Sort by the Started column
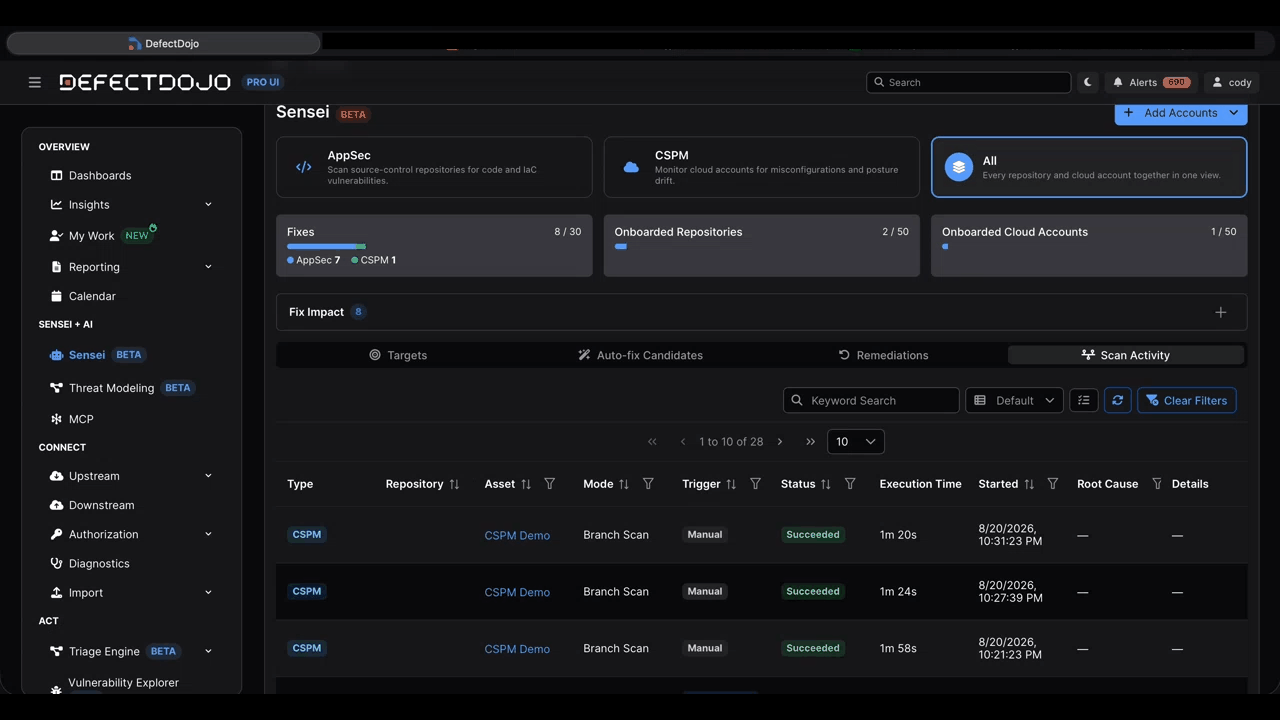This screenshot has height=720, width=1280. 1029,484
